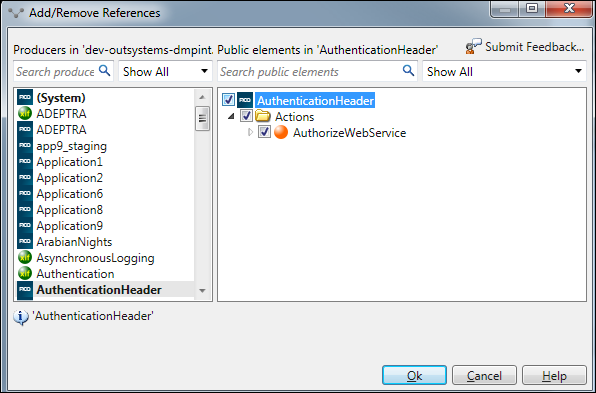The image size is (596, 393).
Task: Open the producers Show All dropdown
Action: tap(165, 71)
